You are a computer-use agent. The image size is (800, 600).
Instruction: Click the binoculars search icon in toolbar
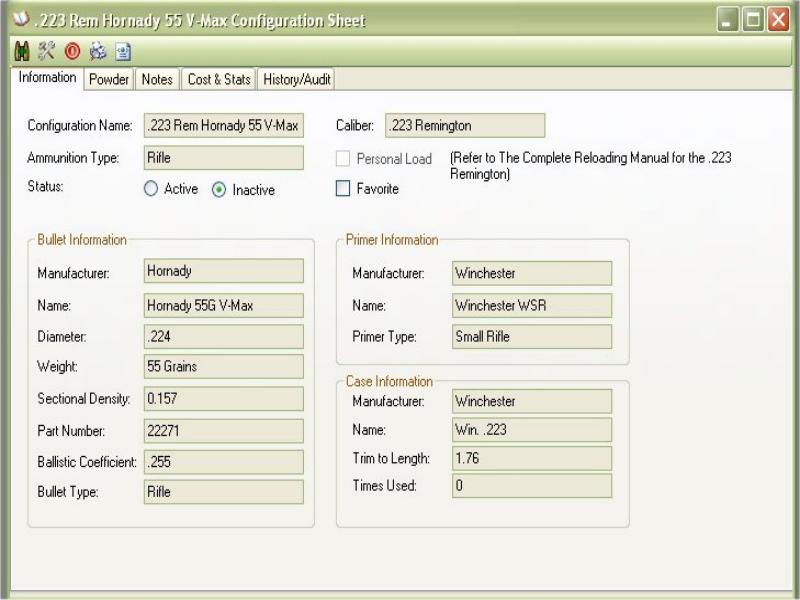(21, 52)
